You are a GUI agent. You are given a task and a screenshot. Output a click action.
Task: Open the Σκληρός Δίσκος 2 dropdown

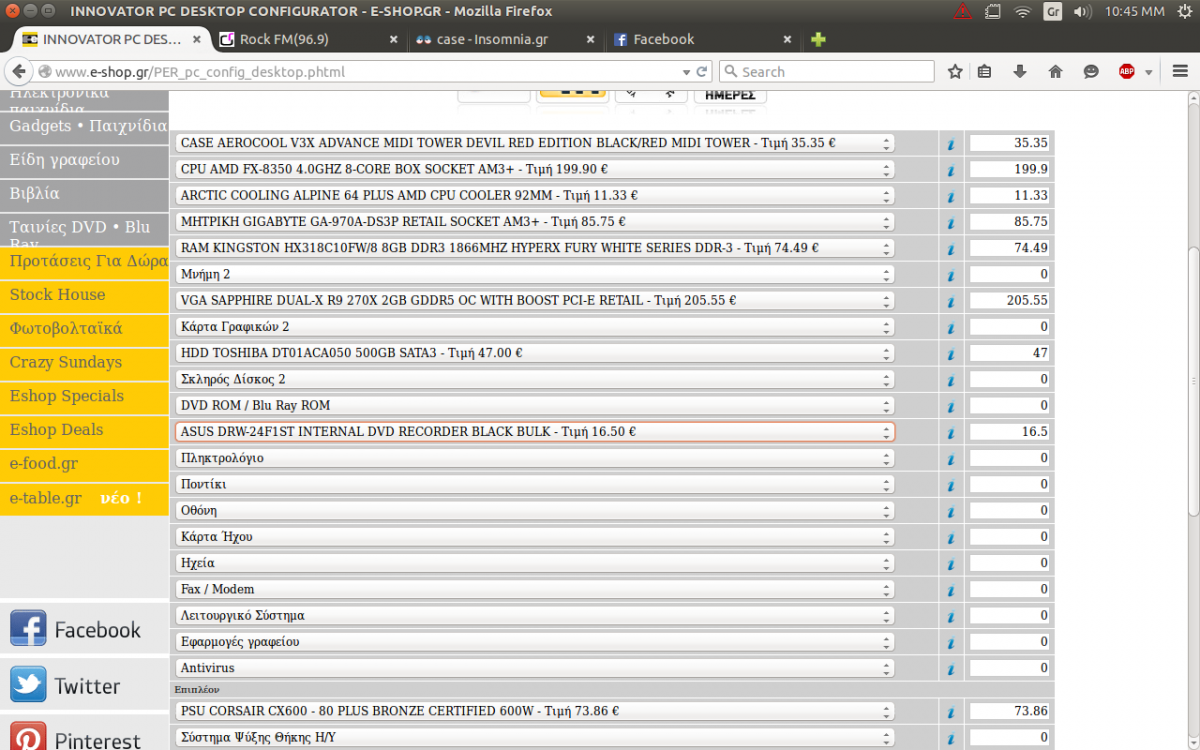point(535,379)
